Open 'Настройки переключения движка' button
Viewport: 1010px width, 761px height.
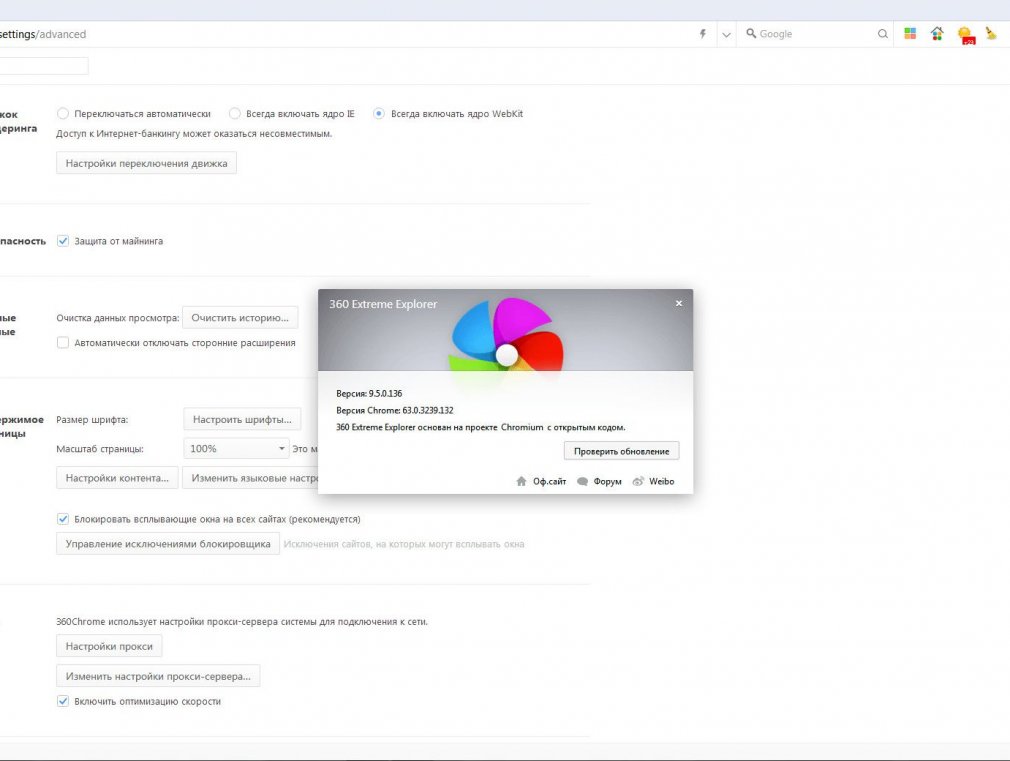pos(146,163)
